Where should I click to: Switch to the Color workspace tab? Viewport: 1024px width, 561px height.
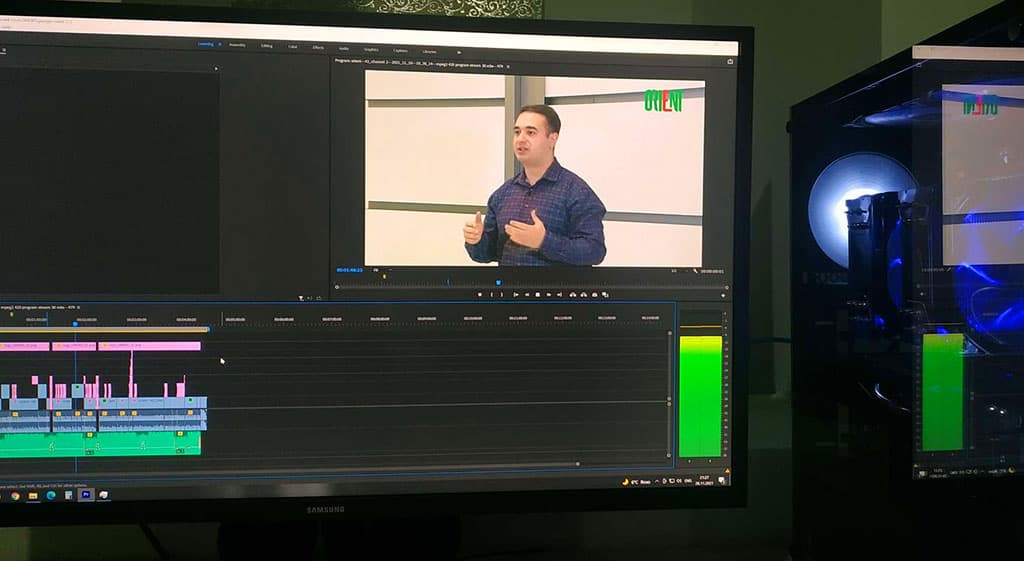(293, 46)
